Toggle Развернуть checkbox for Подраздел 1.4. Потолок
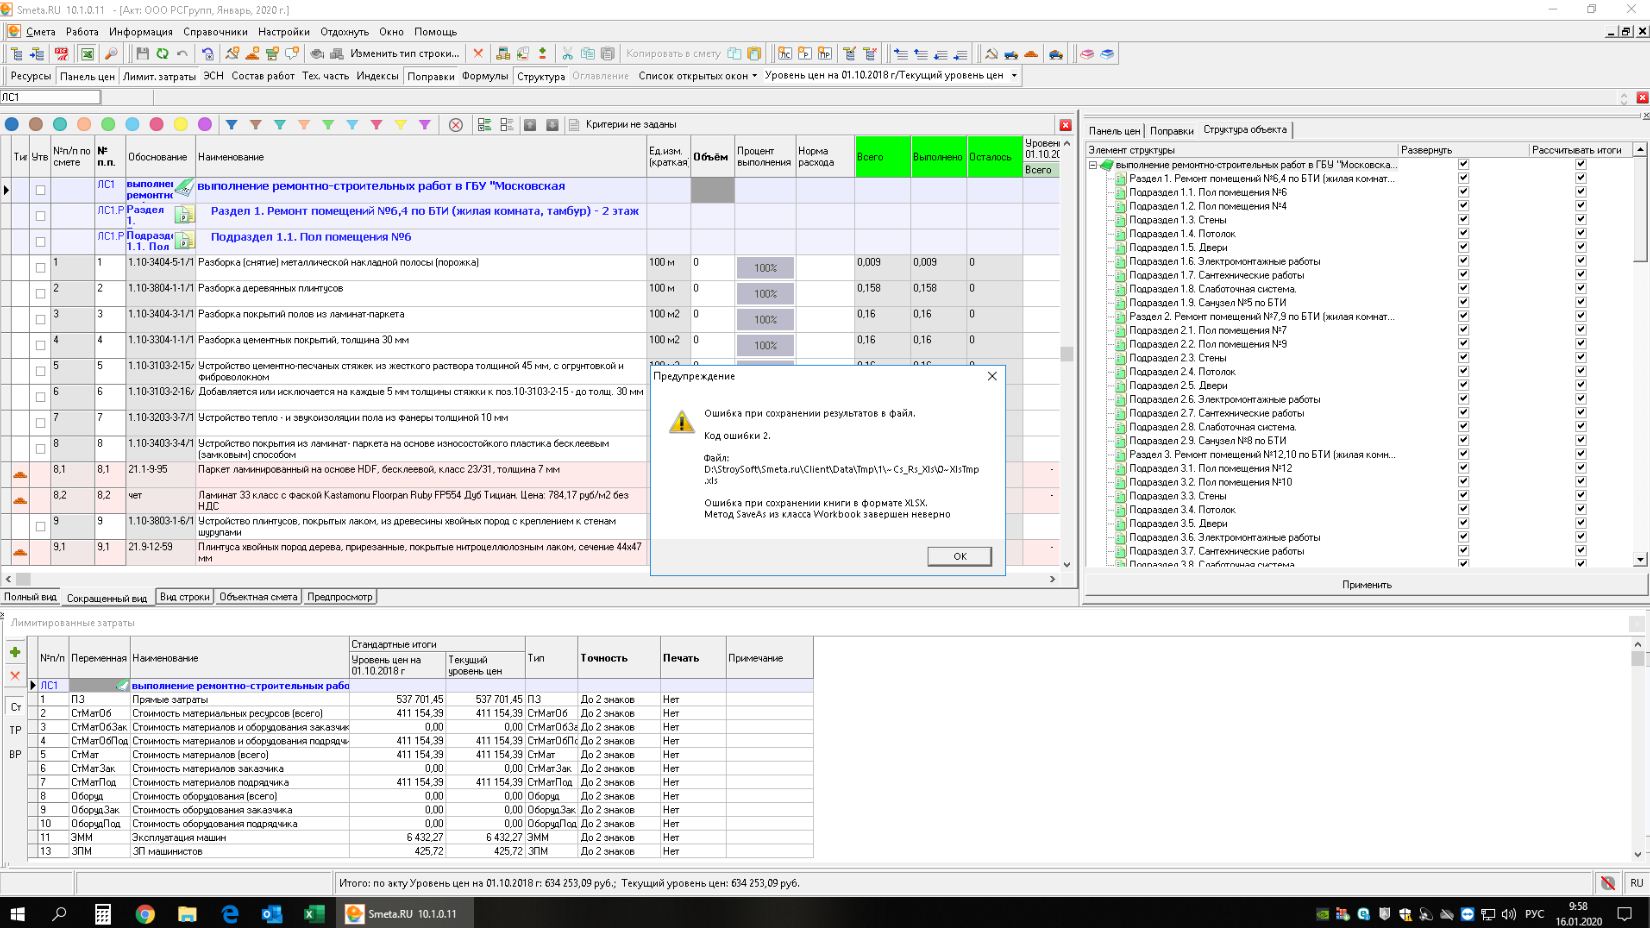This screenshot has width=1650, height=928. click(1463, 234)
